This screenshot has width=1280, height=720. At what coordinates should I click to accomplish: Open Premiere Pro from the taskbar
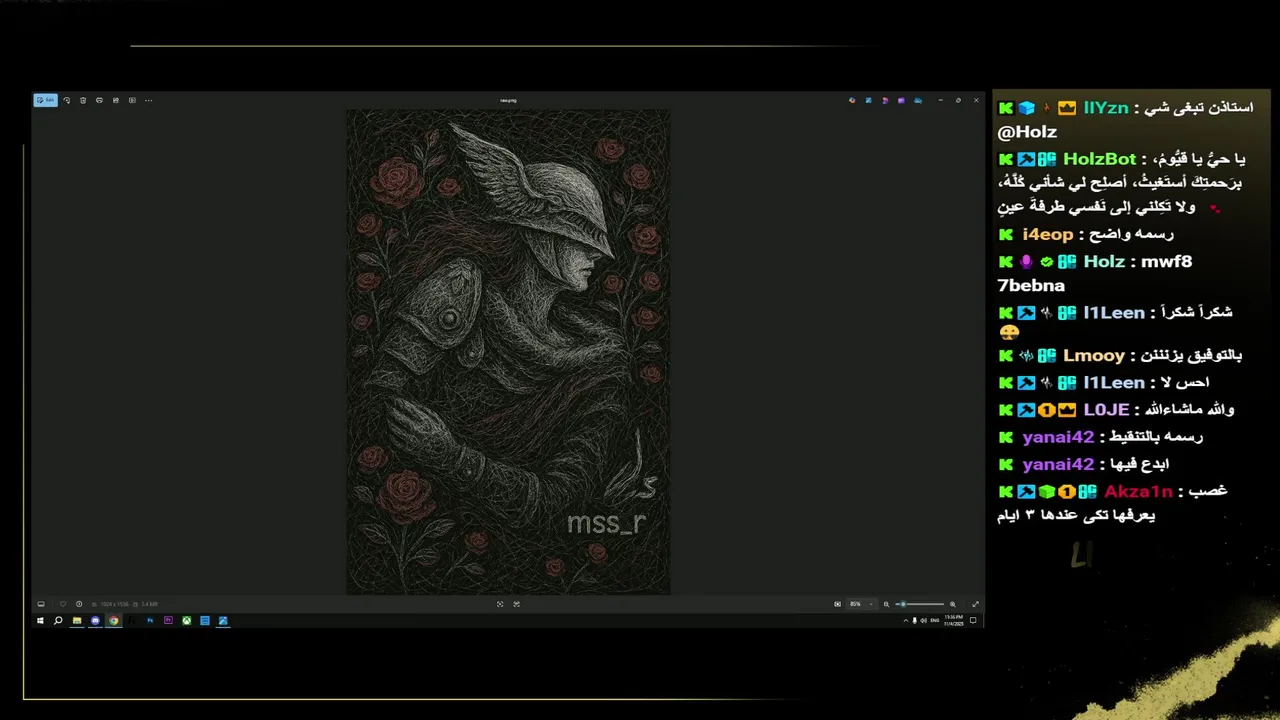tap(168, 620)
